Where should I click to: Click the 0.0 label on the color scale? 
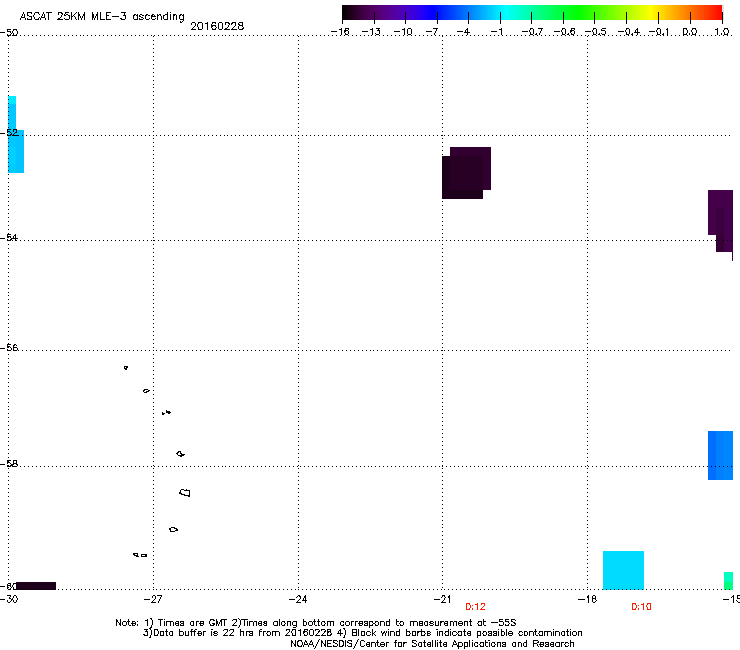[690, 32]
